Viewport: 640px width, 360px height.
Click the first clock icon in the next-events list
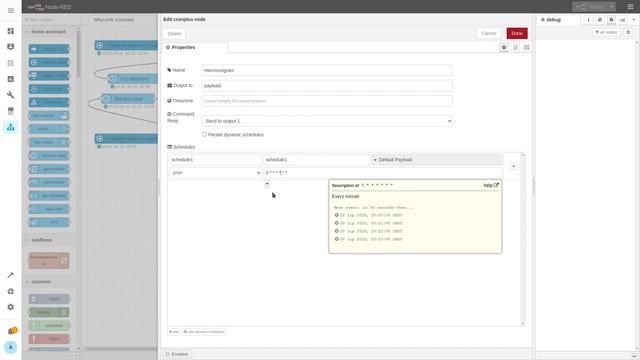(337, 215)
